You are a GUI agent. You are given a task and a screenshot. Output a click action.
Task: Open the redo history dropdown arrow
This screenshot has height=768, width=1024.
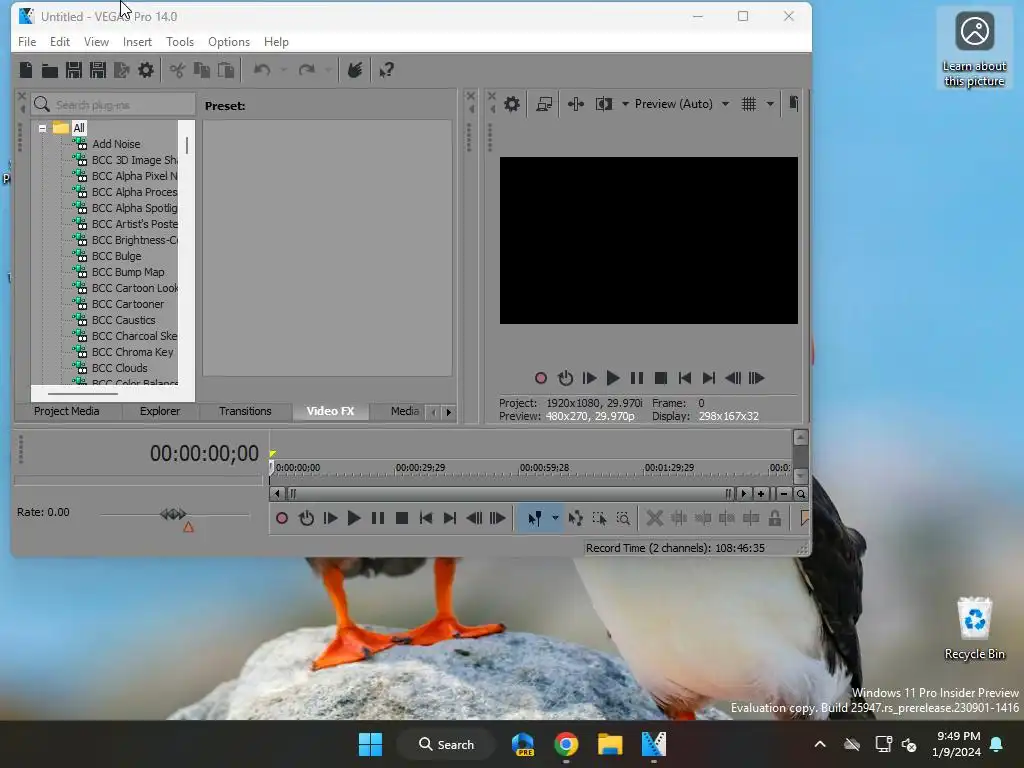(328, 70)
